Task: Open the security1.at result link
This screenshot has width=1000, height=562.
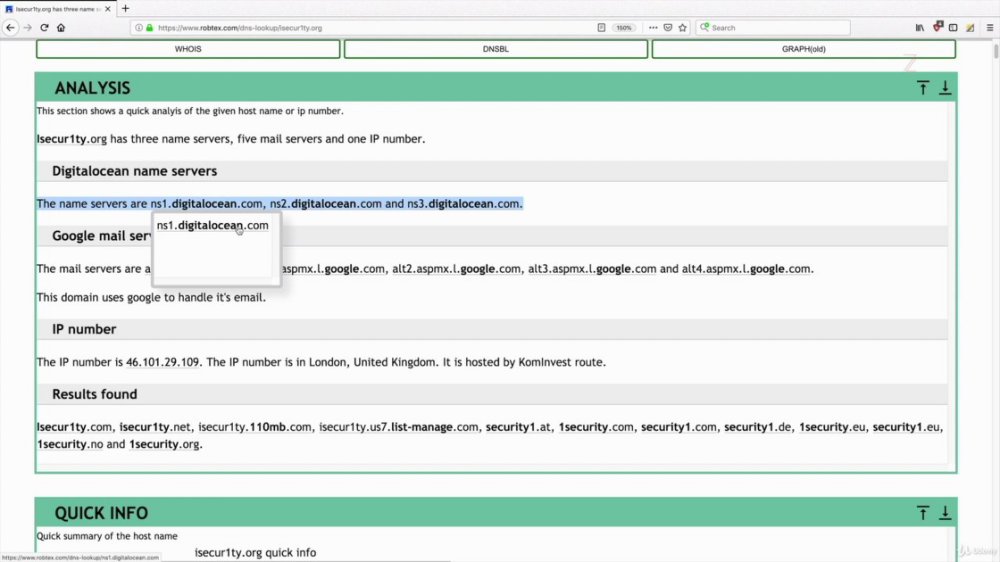Action: tap(518, 427)
